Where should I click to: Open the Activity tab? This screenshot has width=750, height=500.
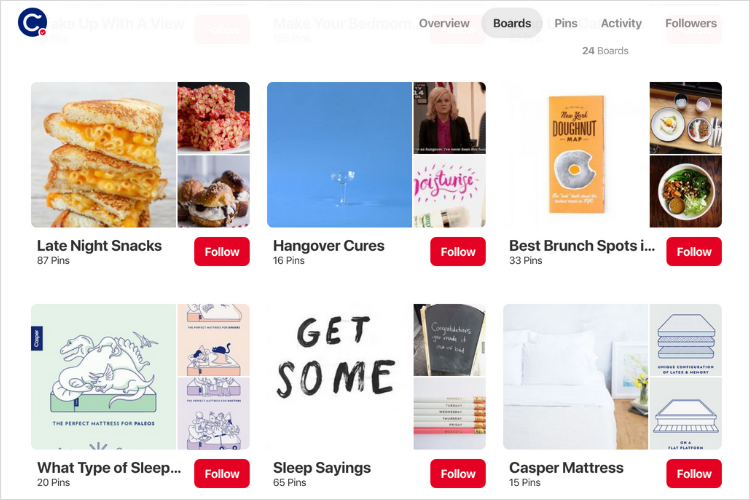621,23
